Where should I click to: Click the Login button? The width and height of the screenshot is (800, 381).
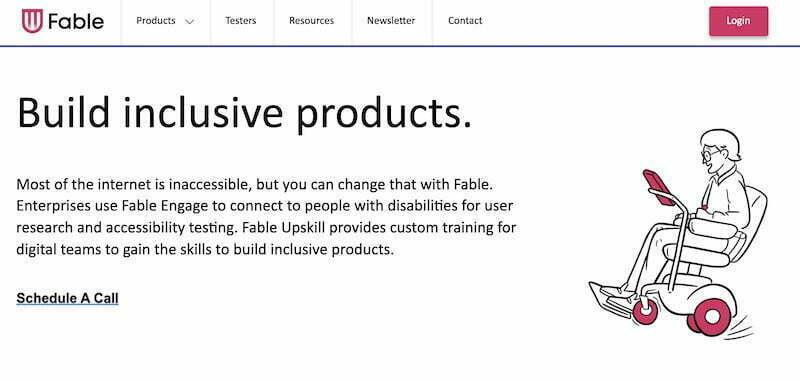pos(738,21)
